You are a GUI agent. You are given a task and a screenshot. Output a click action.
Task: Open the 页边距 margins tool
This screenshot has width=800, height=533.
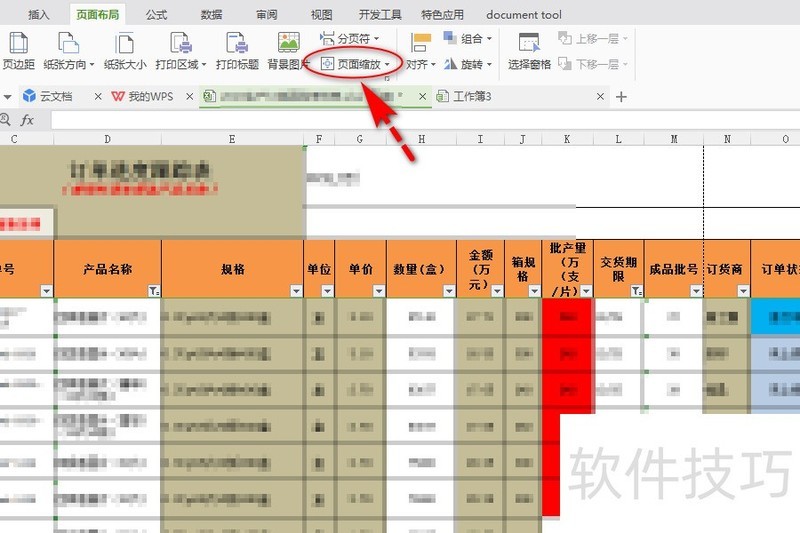pyautogui.click(x=18, y=50)
